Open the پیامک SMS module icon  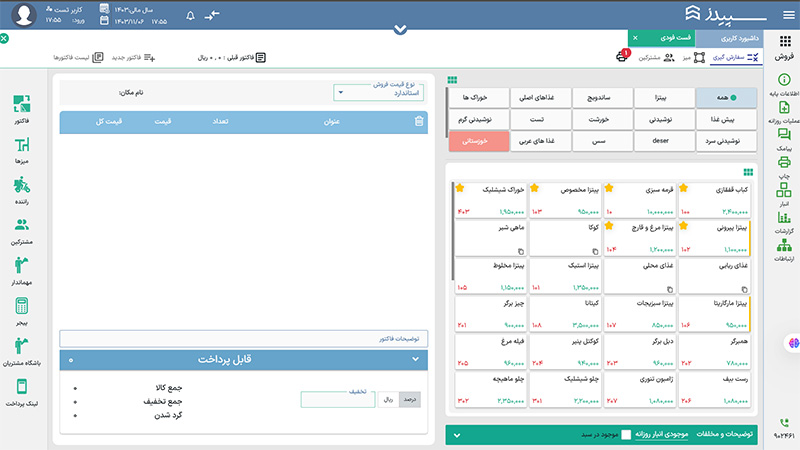point(784,135)
